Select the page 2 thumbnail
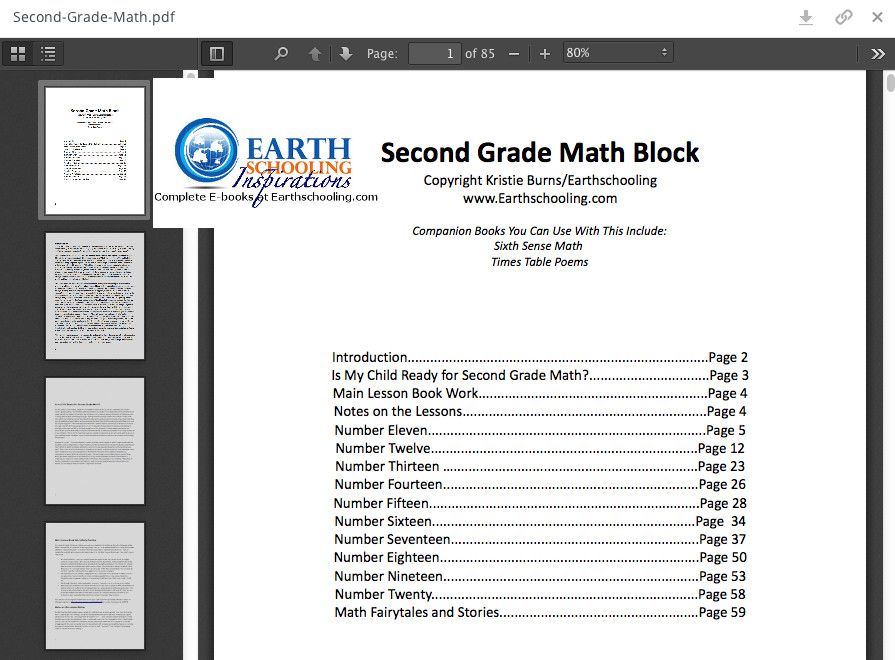This screenshot has width=895, height=660. (x=95, y=296)
